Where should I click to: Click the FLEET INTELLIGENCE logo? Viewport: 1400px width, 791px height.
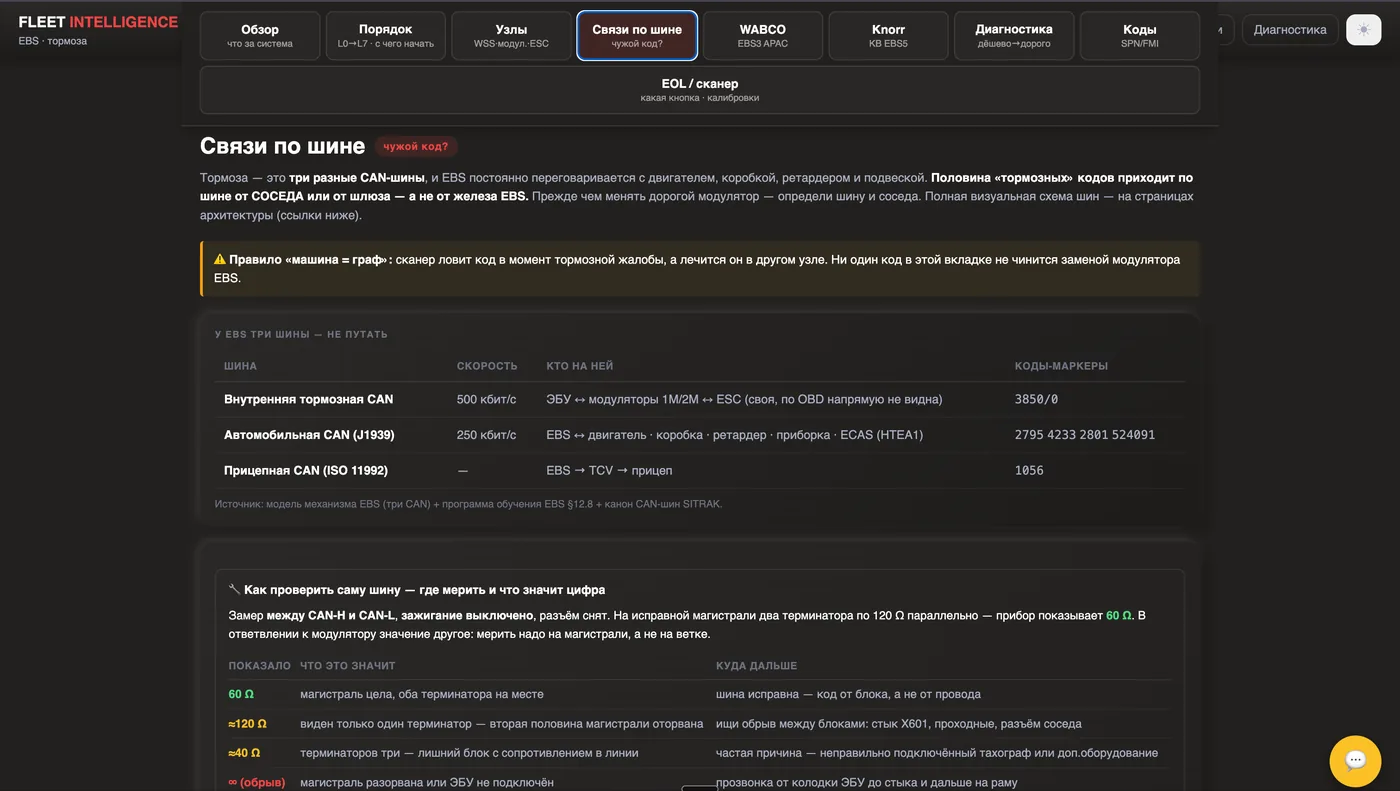[x=98, y=22]
